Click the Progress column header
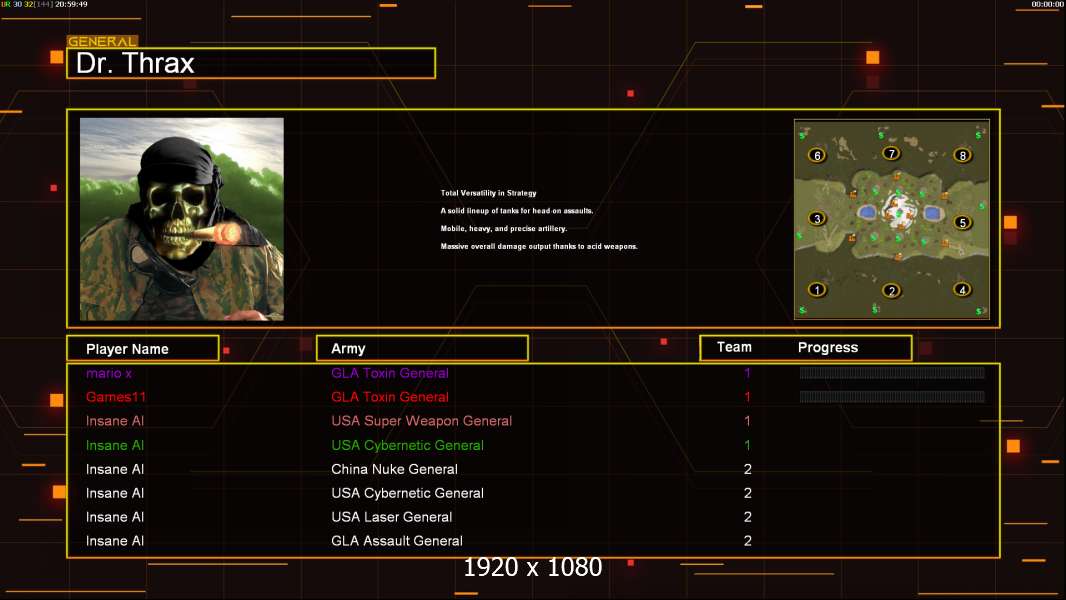The width and height of the screenshot is (1066, 600). click(x=827, y=347)
